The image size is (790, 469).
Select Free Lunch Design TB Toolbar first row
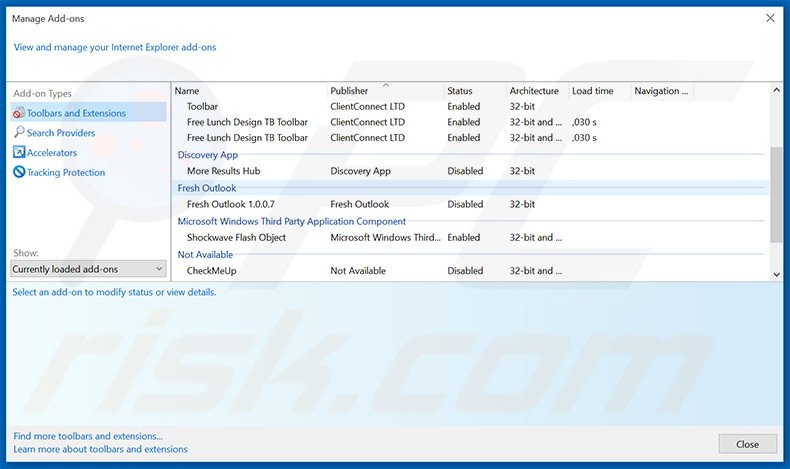(x=471, y=122)
